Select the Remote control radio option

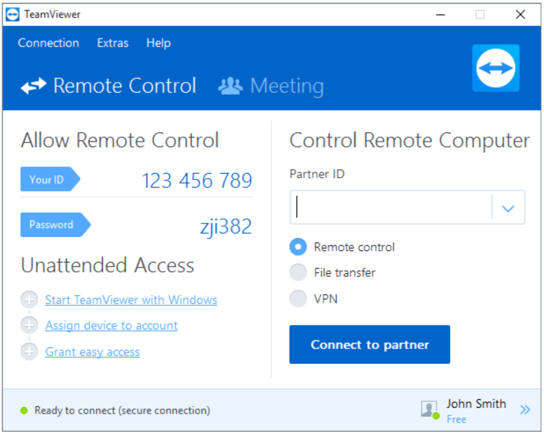click(x=298, y=247)
